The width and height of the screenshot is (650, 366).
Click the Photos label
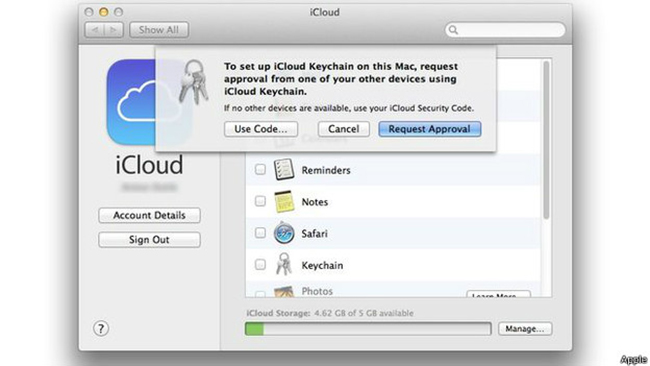pos(317,291)
